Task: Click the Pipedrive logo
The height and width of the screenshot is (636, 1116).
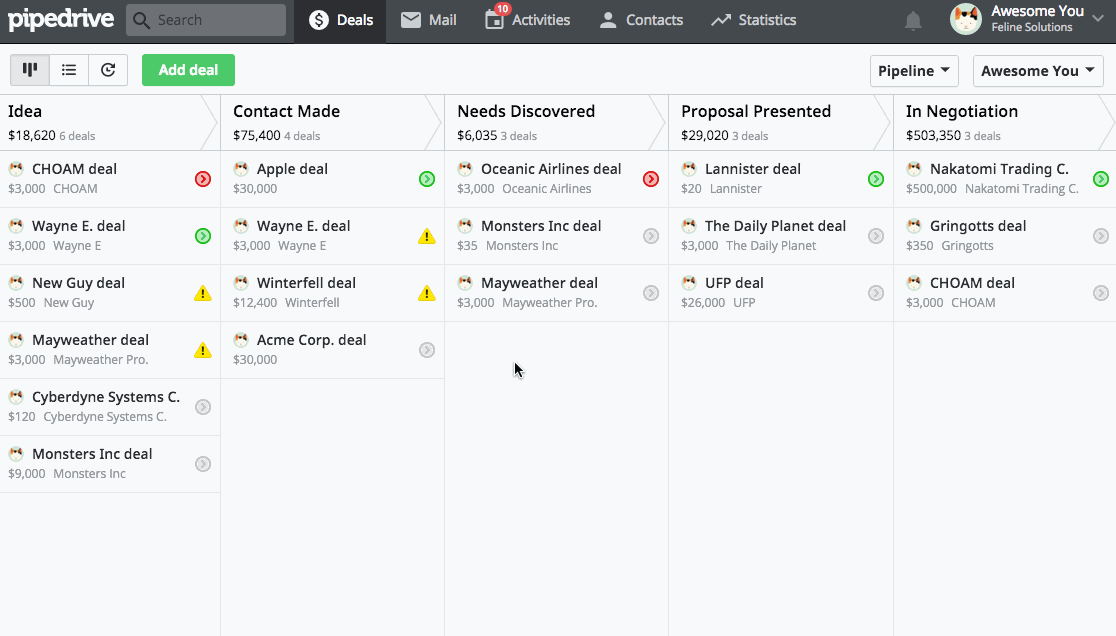Action: point(61,19)
